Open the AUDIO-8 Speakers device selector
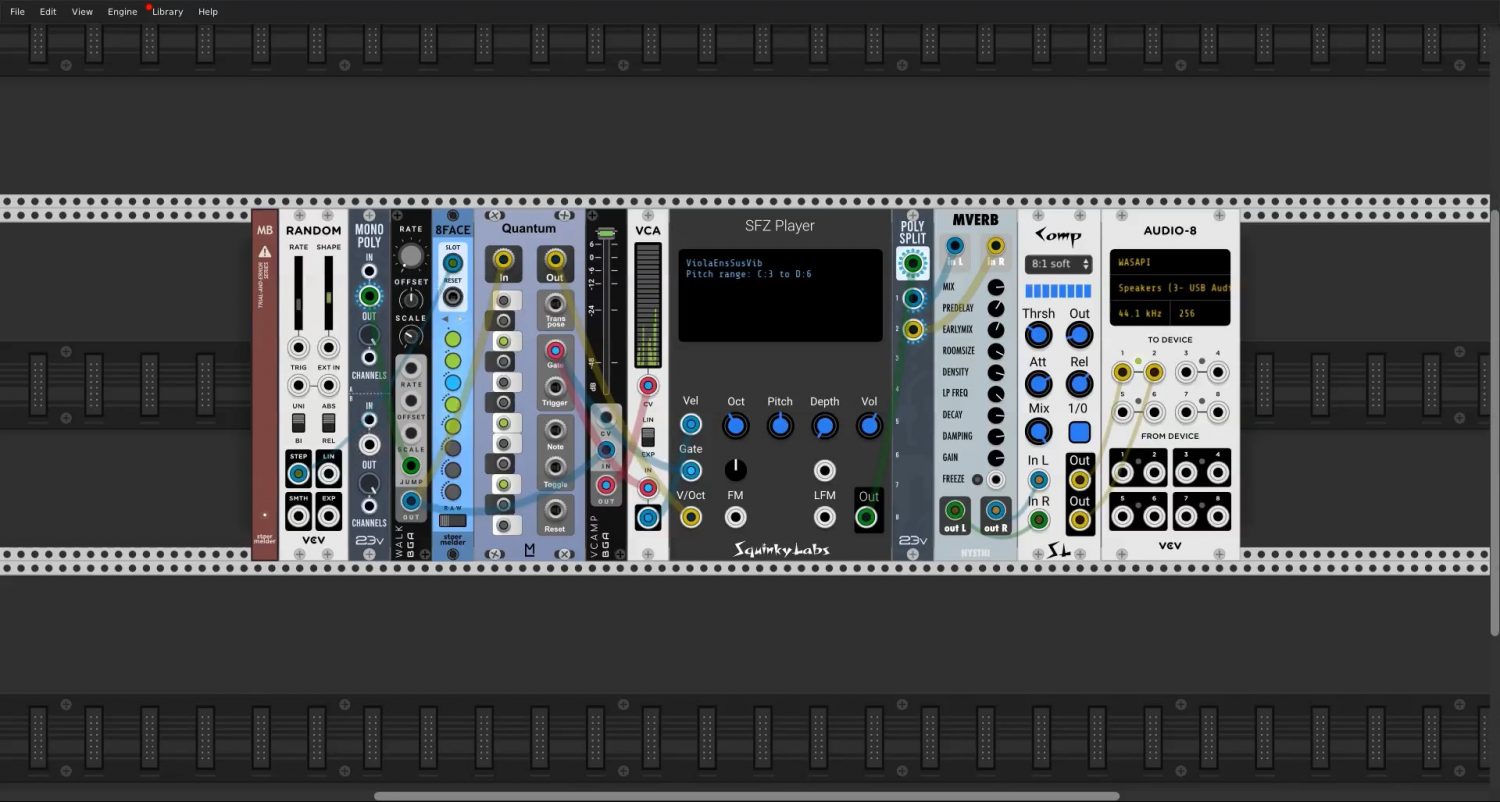The width and height of the screenshot is (1500, 802). click(x=1170, y=288)
